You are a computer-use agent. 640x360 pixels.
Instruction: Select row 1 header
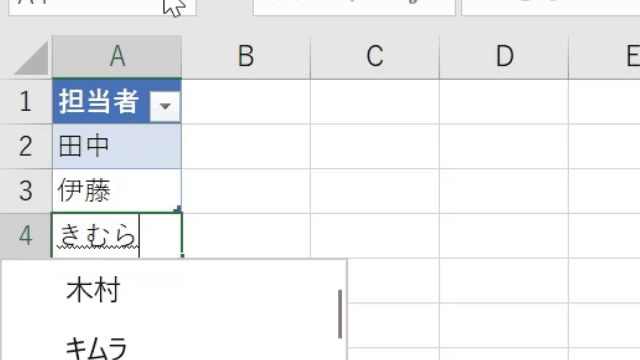point(26,102)
